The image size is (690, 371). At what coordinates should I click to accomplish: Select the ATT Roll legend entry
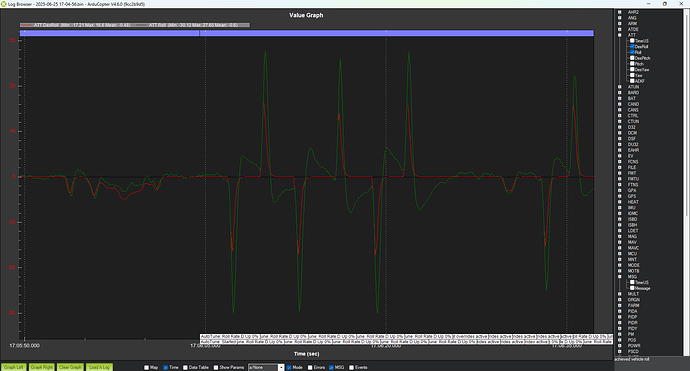193,25
